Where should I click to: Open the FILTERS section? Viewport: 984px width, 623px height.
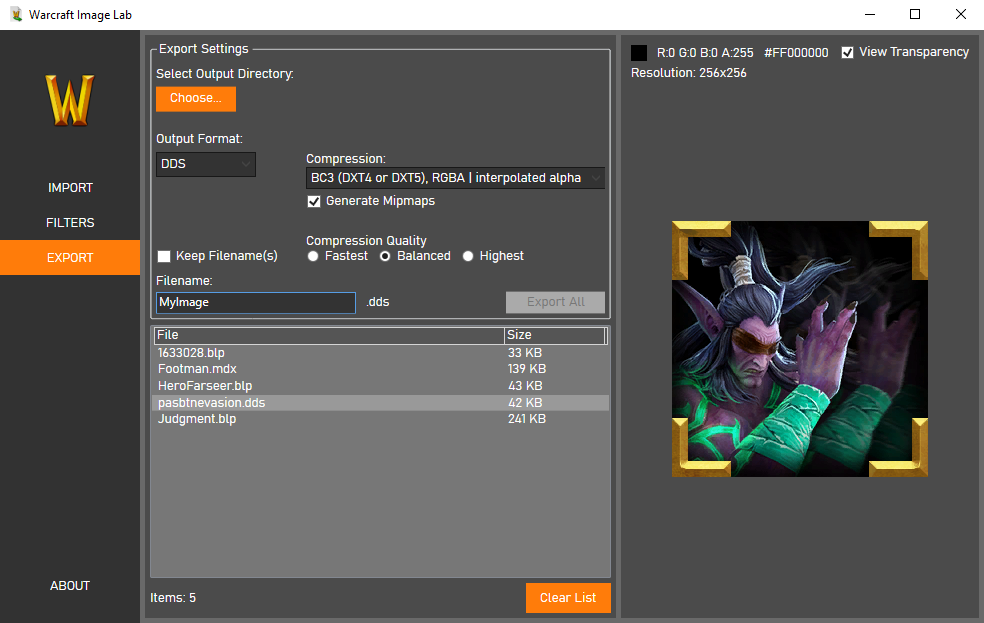(70, 223)
